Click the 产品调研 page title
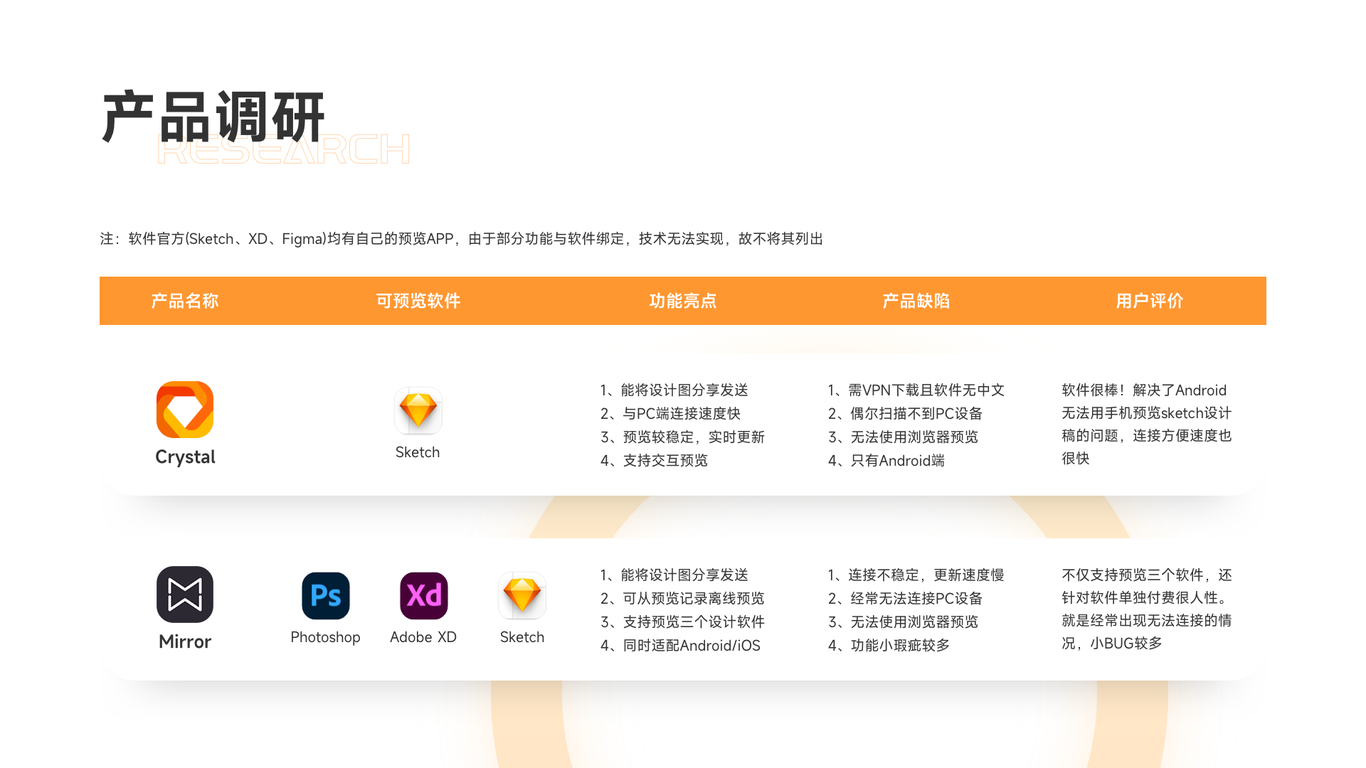The image size is (1366, 768). point(214,117)
